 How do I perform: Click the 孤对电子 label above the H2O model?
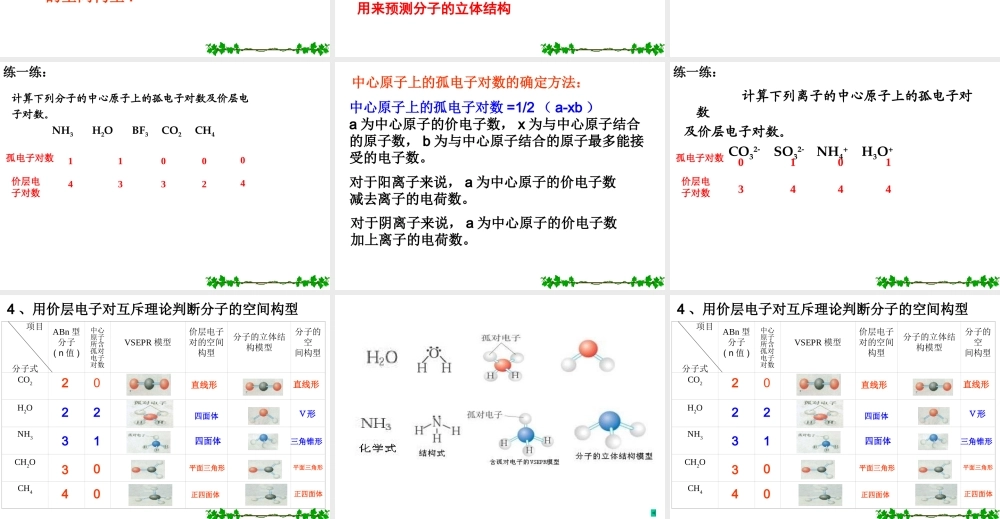coord(501,338)
